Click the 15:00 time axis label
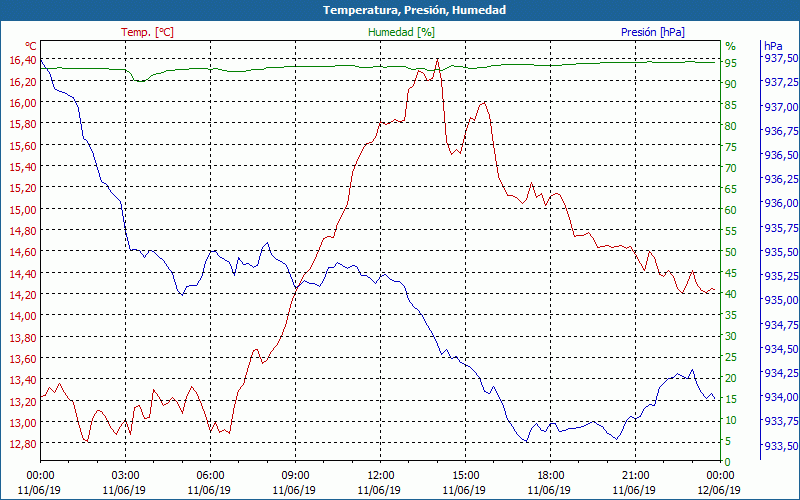 [x=465, y=476]
